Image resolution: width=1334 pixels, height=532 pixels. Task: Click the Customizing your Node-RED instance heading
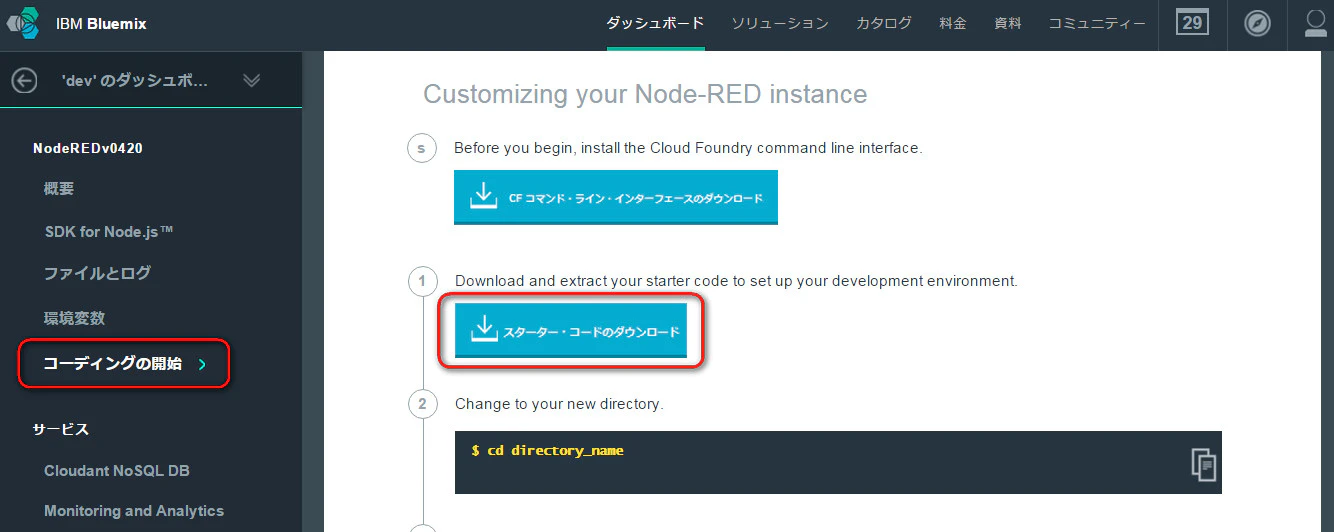[x=645, y=94]
